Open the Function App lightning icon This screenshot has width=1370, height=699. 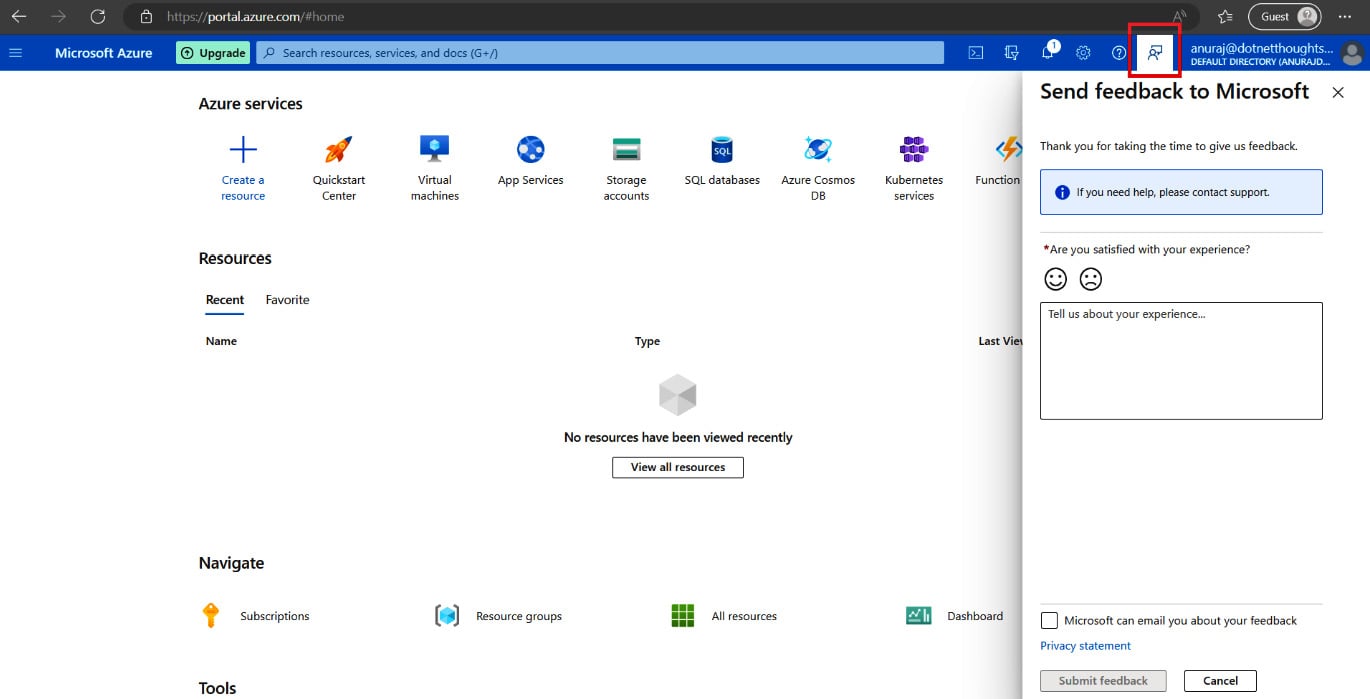pos(1008,150)
